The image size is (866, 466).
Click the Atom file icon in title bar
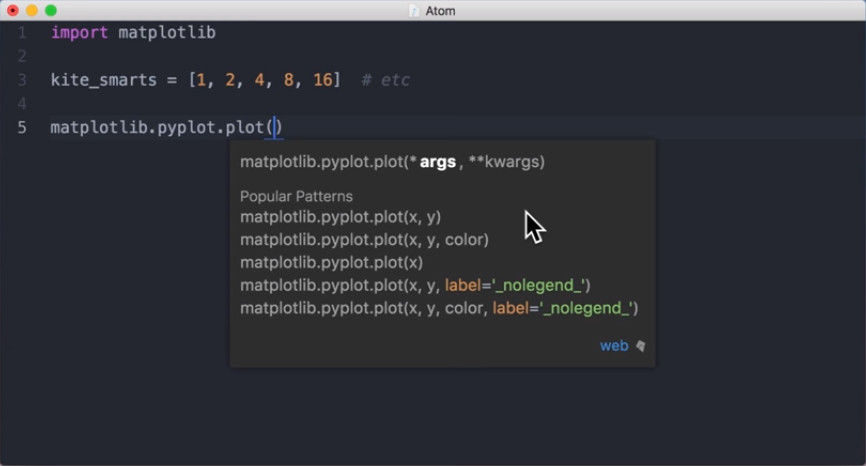pos(414,10)
